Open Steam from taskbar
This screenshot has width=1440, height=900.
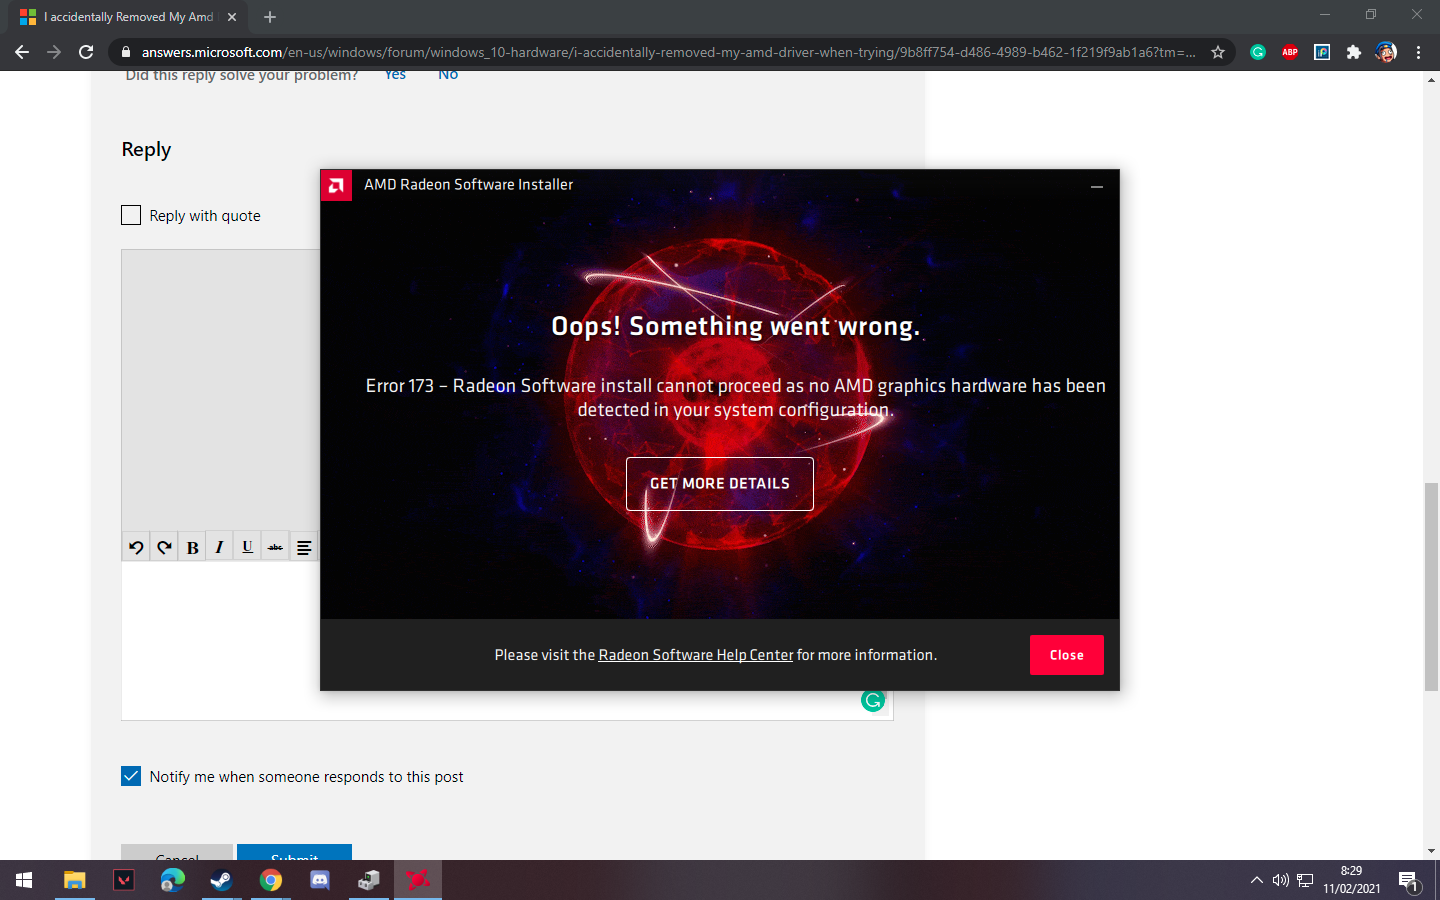pos(221,880)
